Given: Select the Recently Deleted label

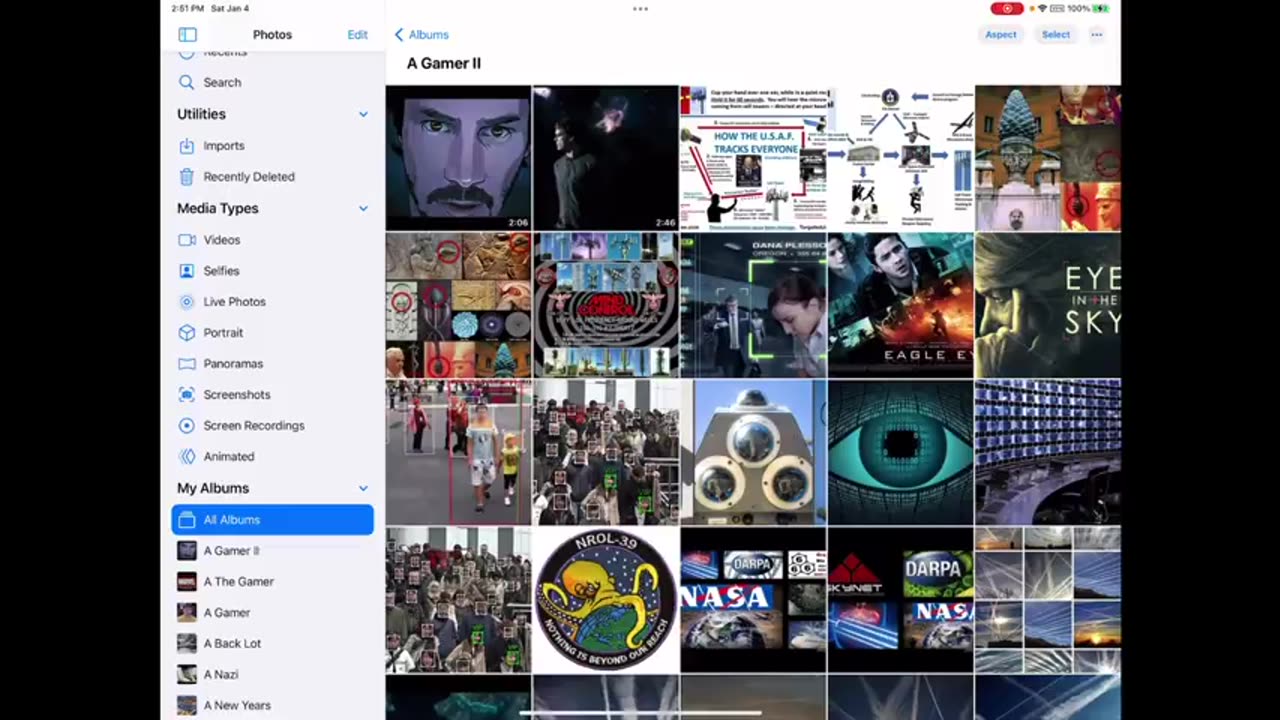Looking at the screenshot, I should [249, 176].
